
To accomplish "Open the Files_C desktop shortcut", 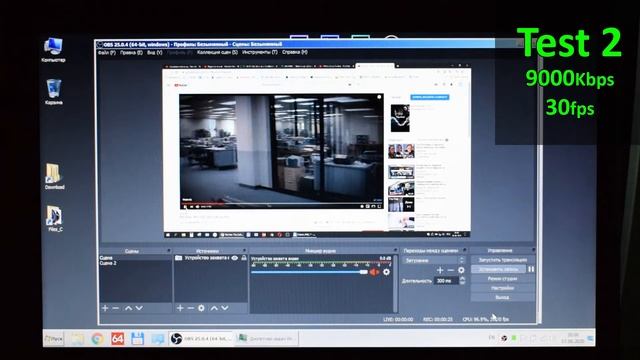I will point(55,219).
